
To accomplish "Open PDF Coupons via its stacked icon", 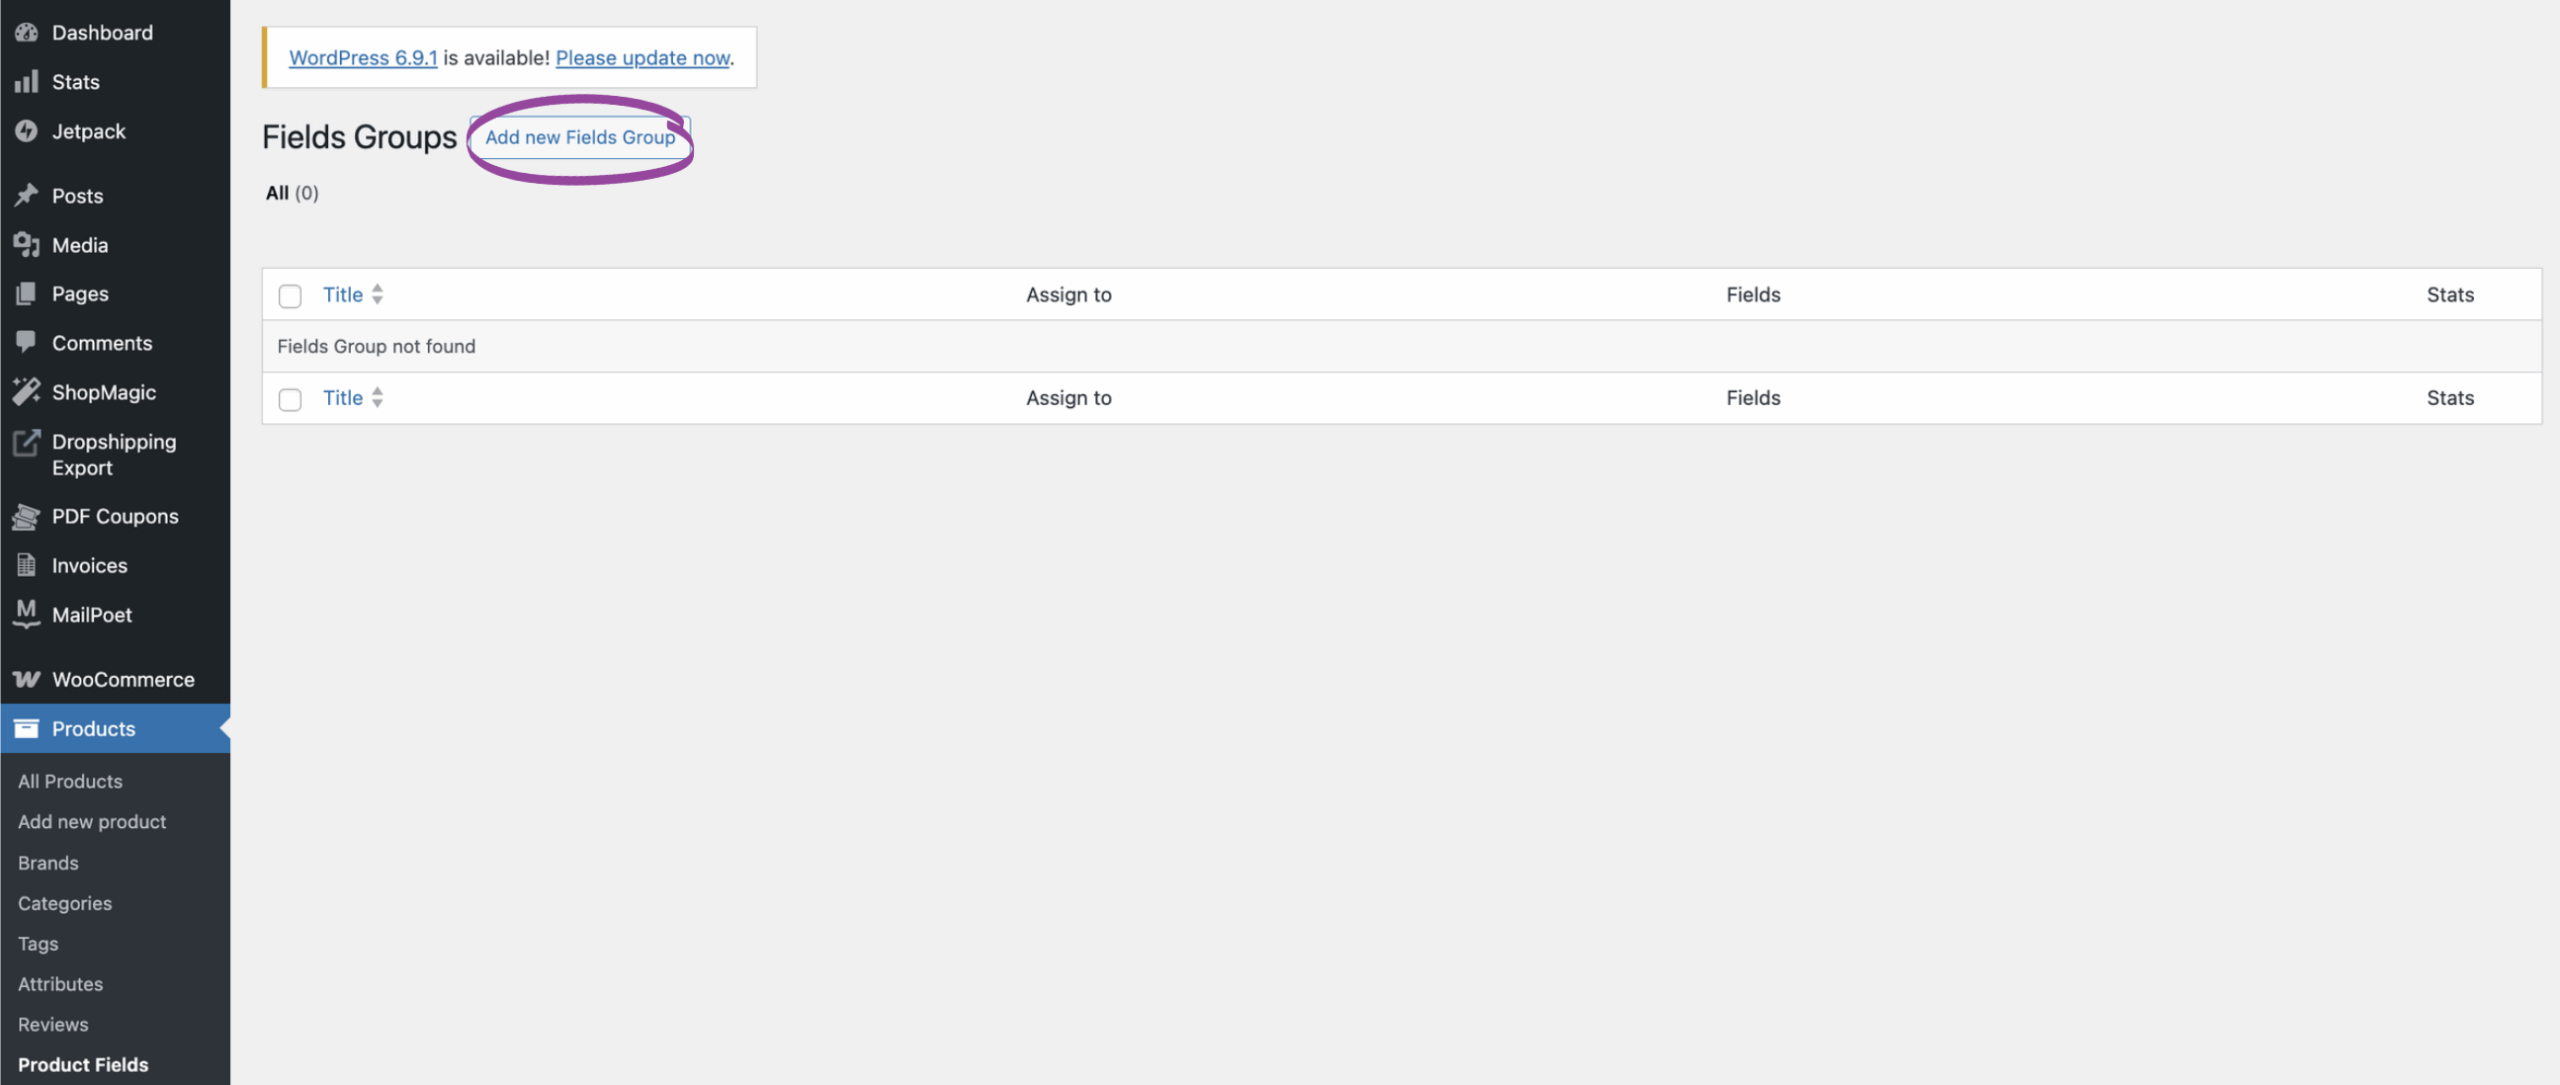I will click(x=26, y=516).
